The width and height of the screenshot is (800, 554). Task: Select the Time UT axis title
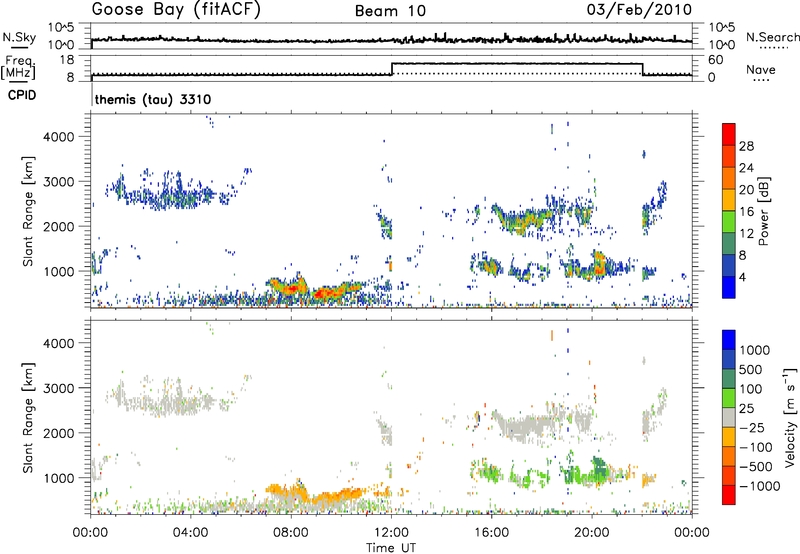391,548
